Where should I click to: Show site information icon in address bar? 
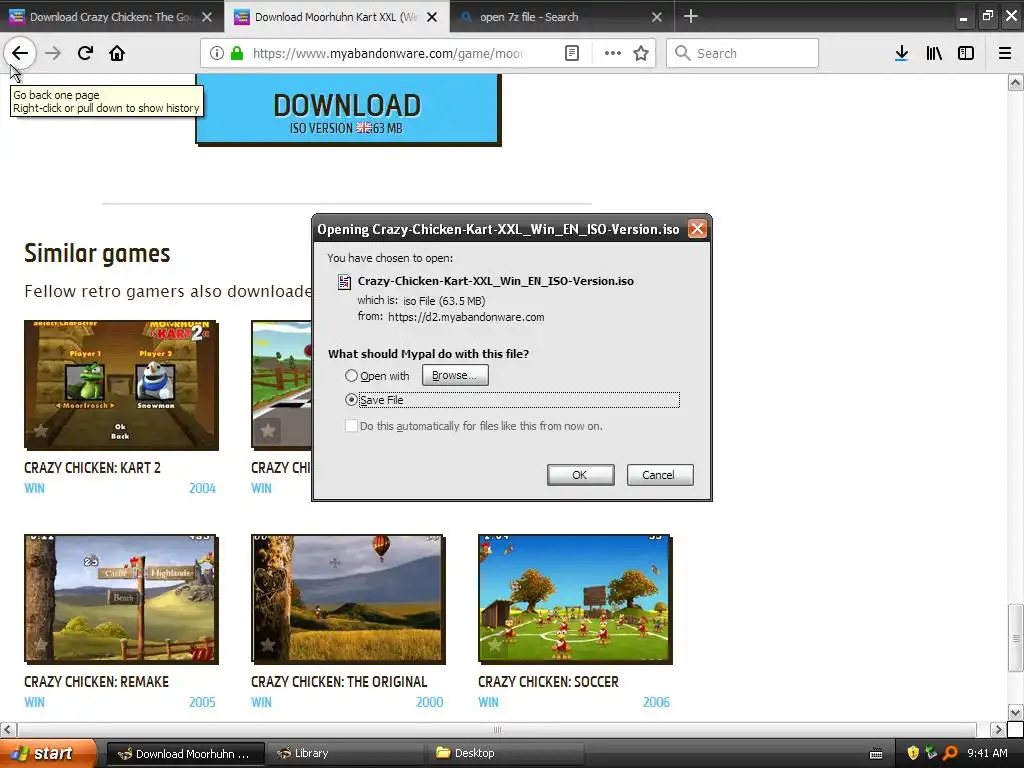(x=217, y=53)
